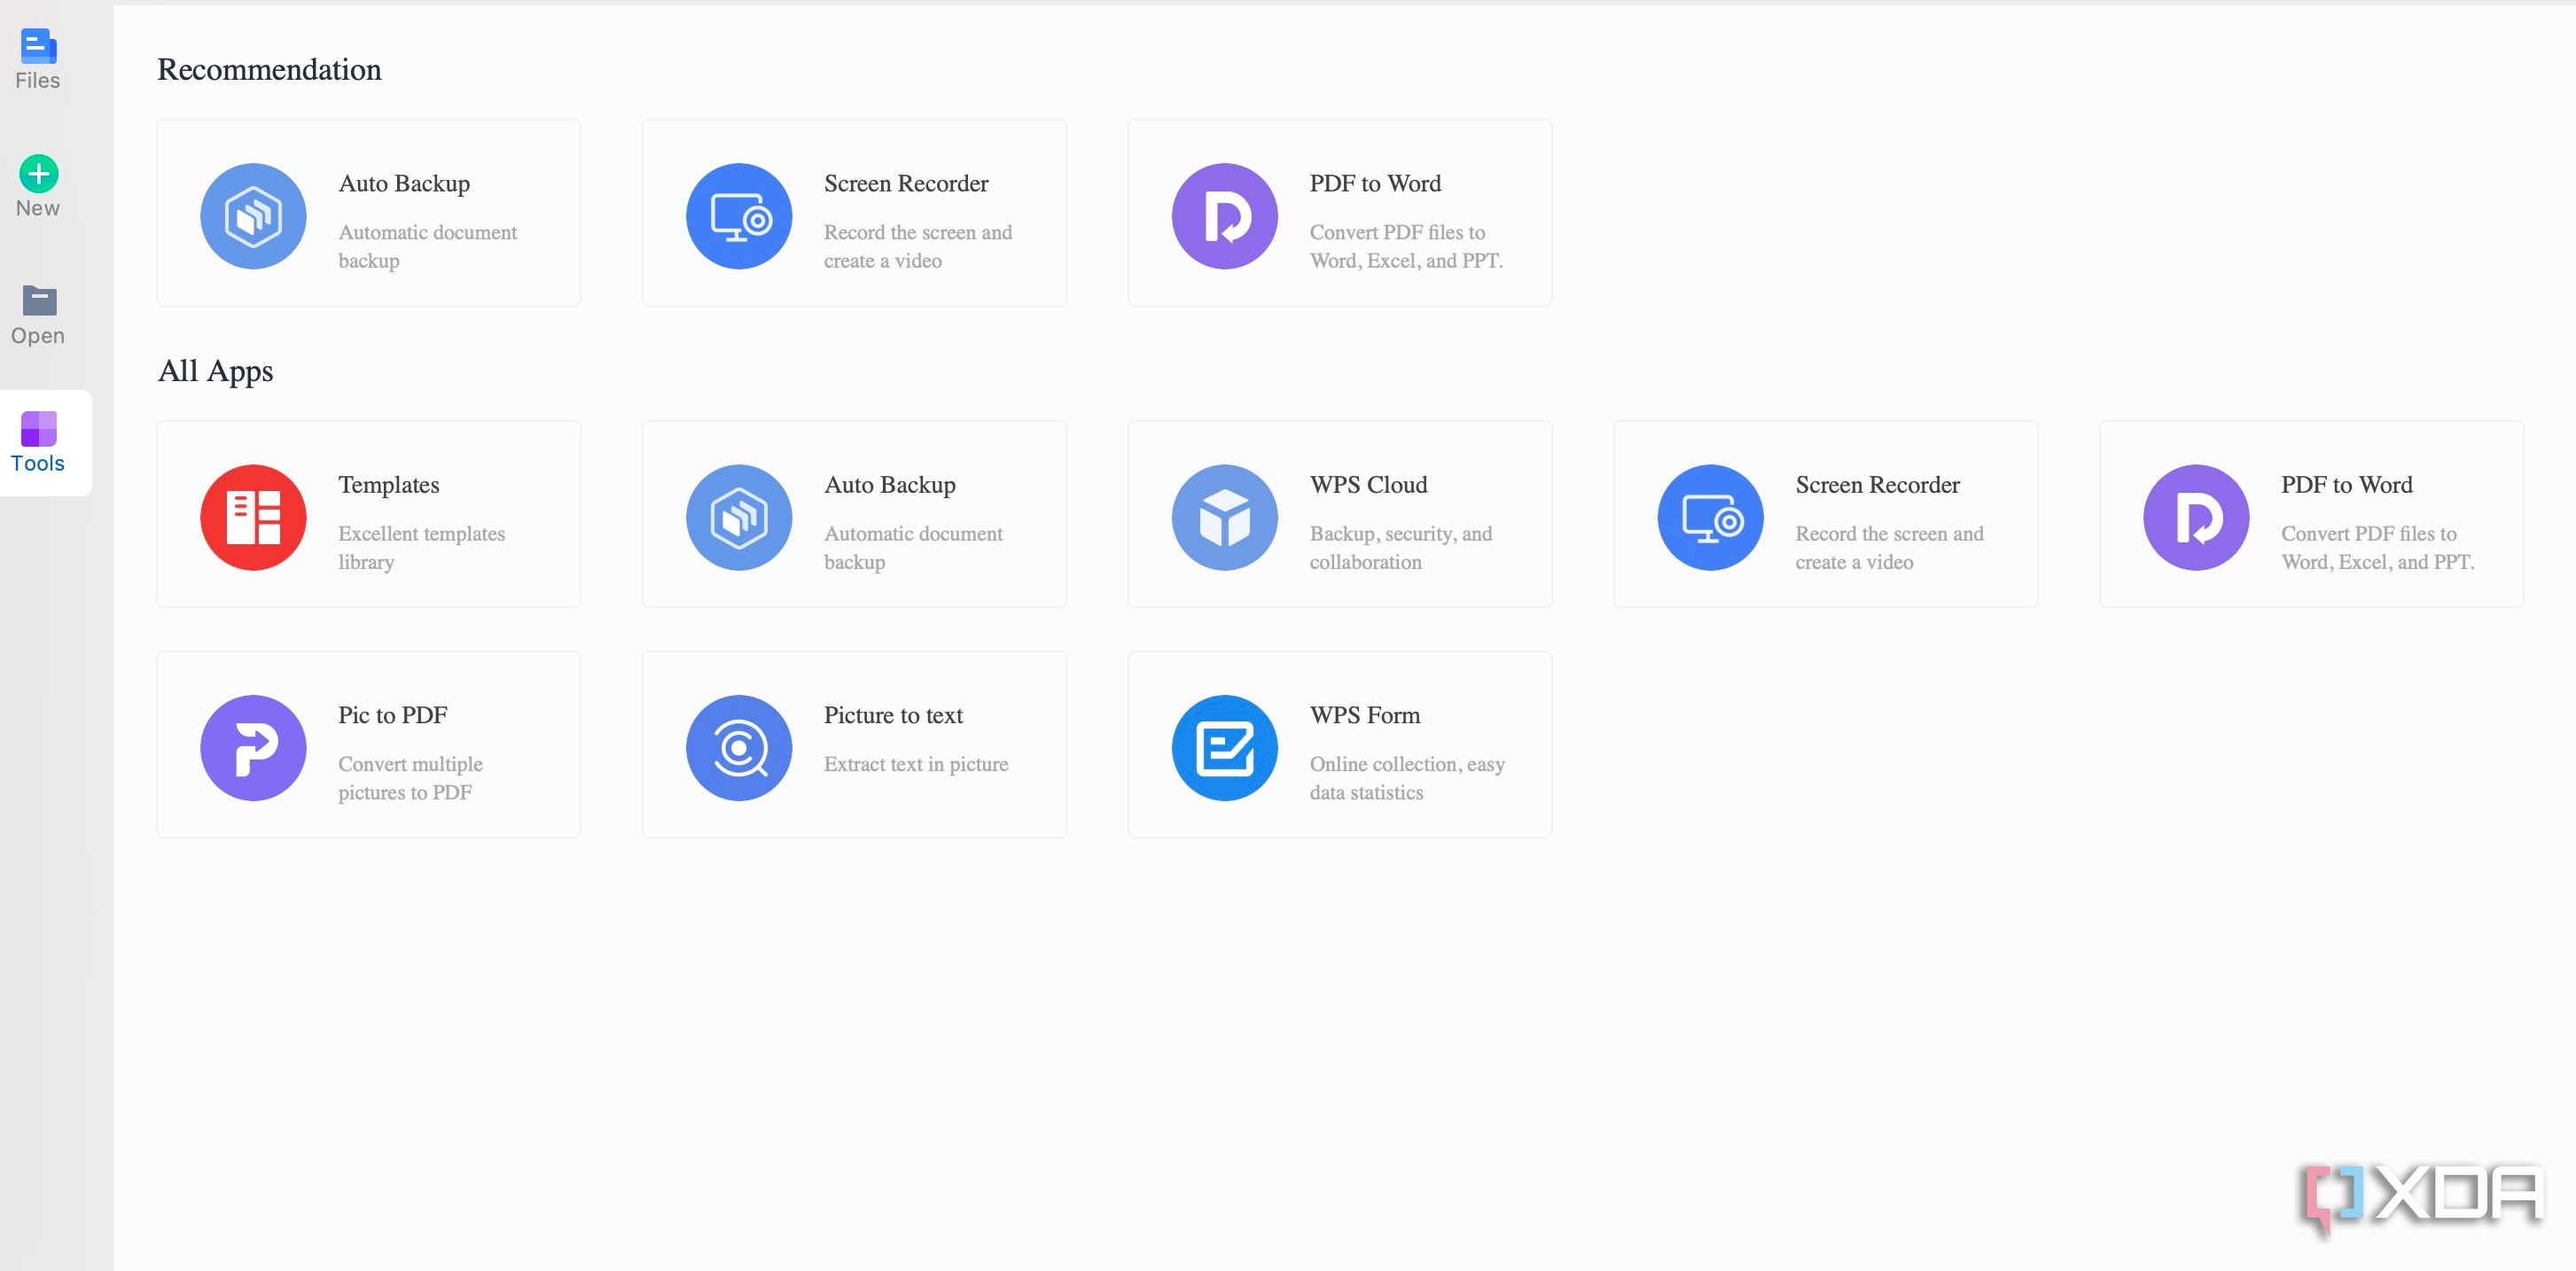Click Auto Backup title in All Apps
Screen dimensions: 2576x1271
(890, 486)
